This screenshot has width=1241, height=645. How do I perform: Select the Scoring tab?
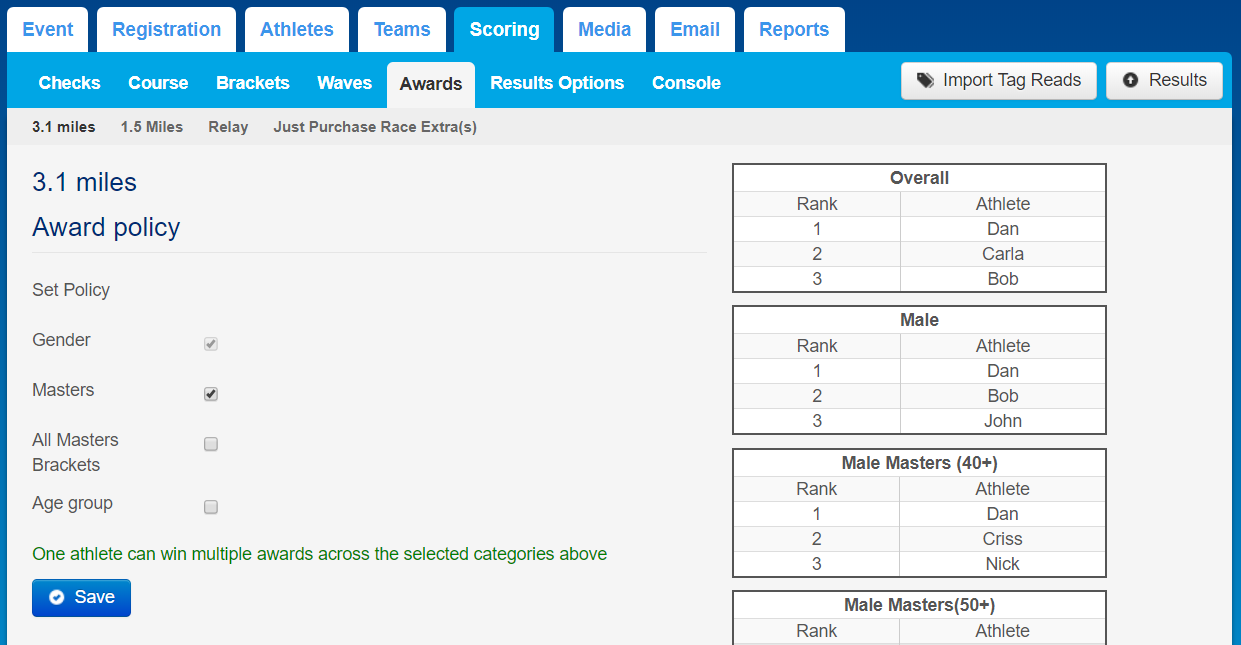[504, 30]
